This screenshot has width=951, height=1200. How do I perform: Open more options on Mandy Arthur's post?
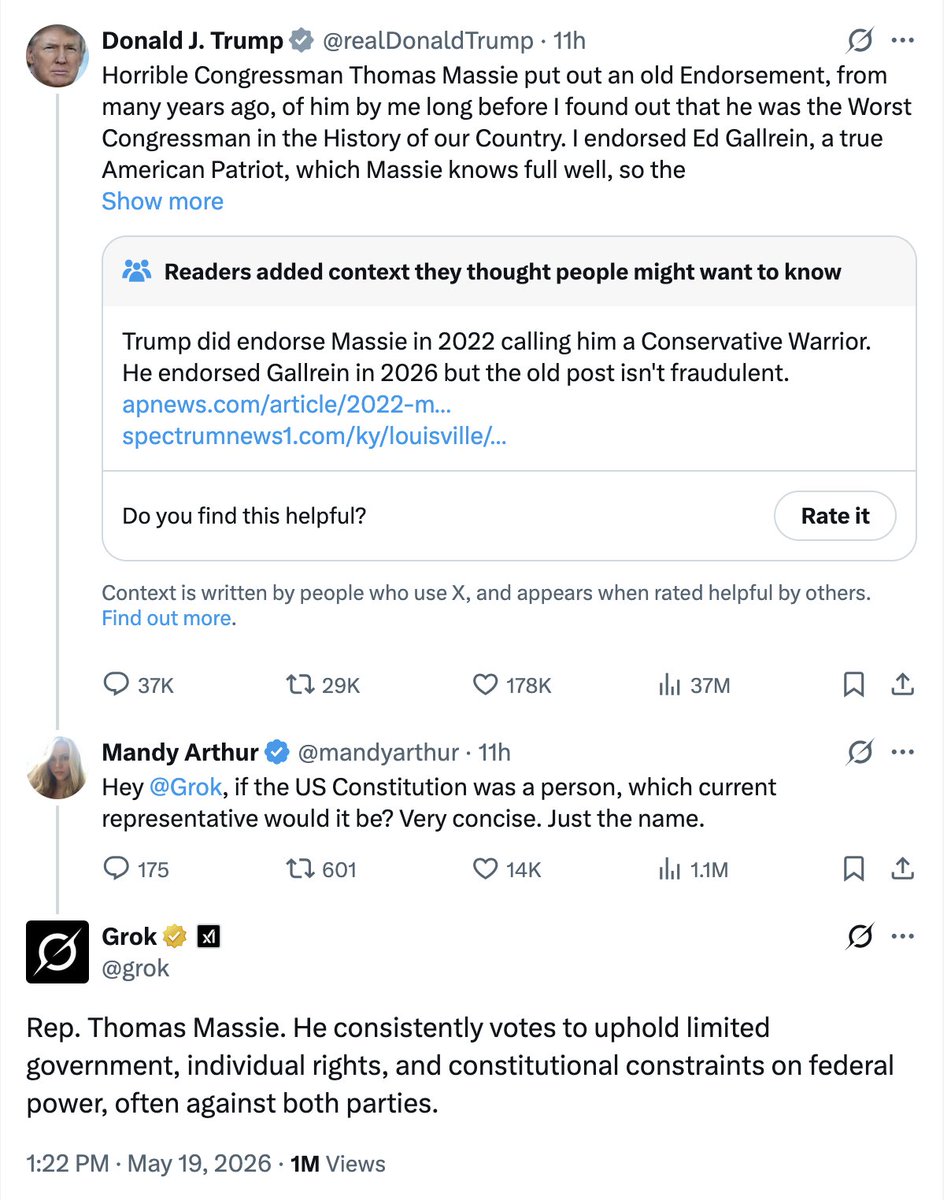click(x=902, y=751)
